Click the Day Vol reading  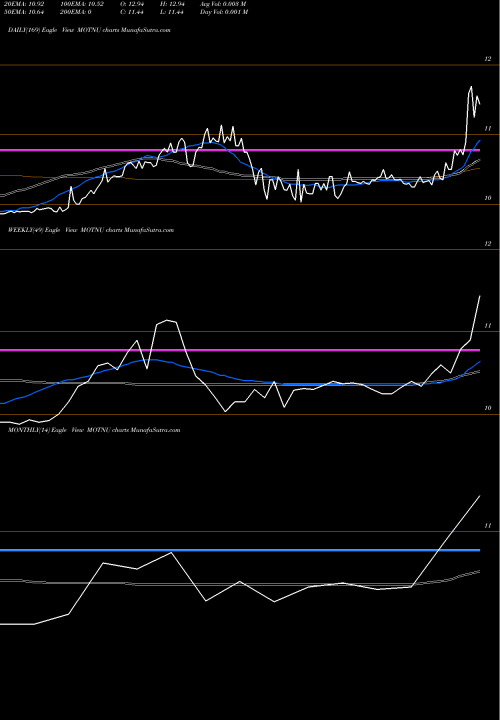tap(224, 12)
